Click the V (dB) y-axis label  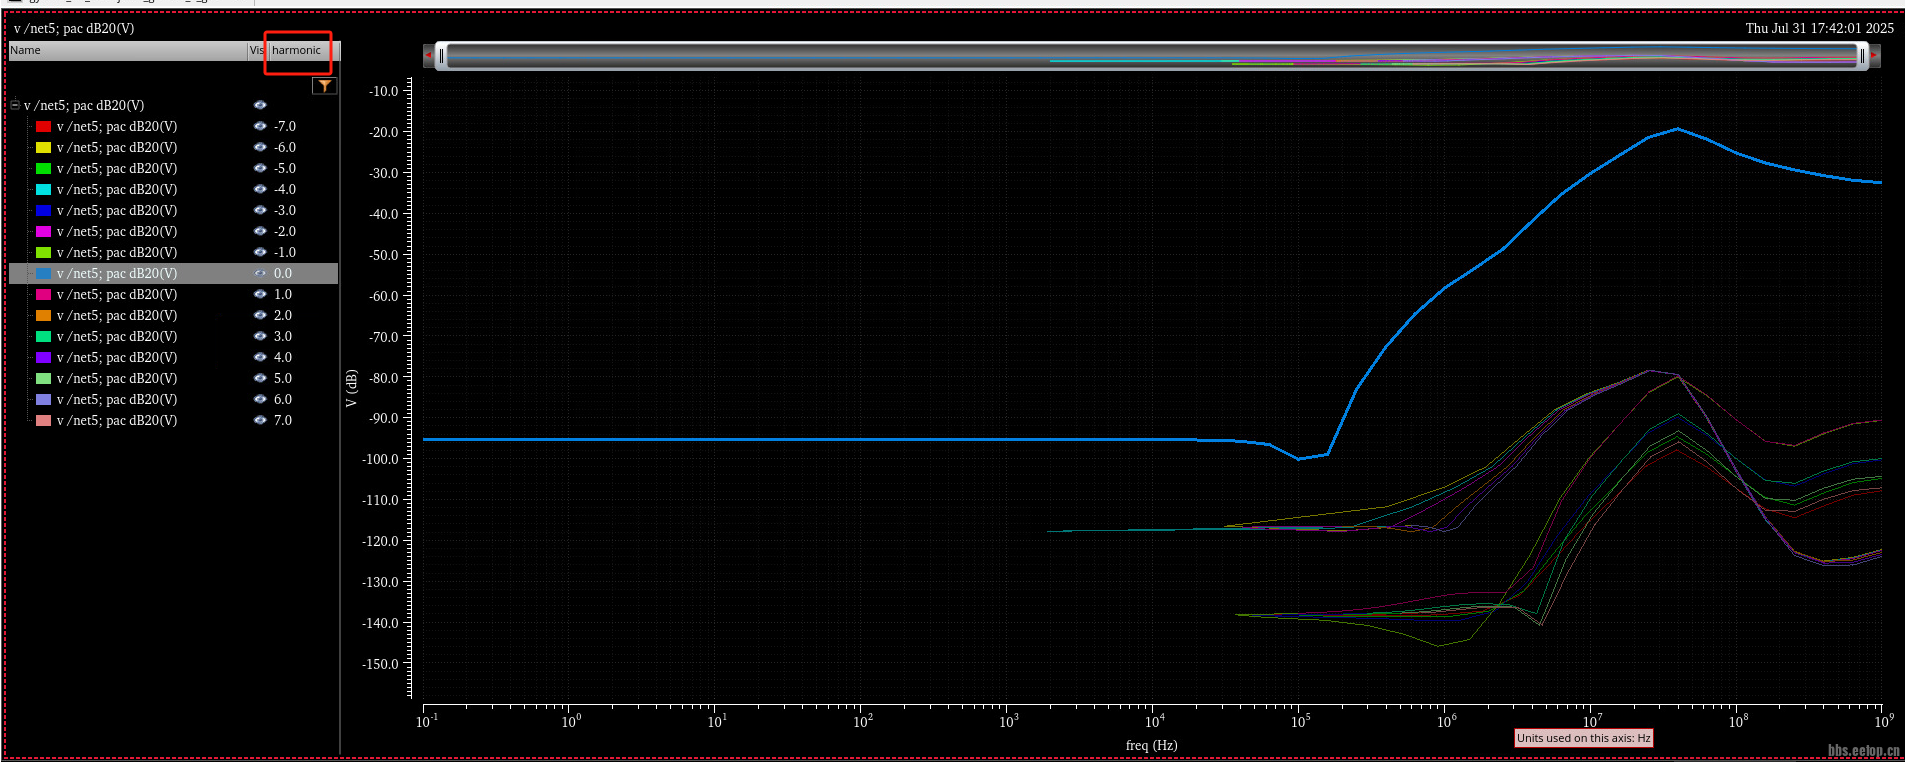point(351,388)
